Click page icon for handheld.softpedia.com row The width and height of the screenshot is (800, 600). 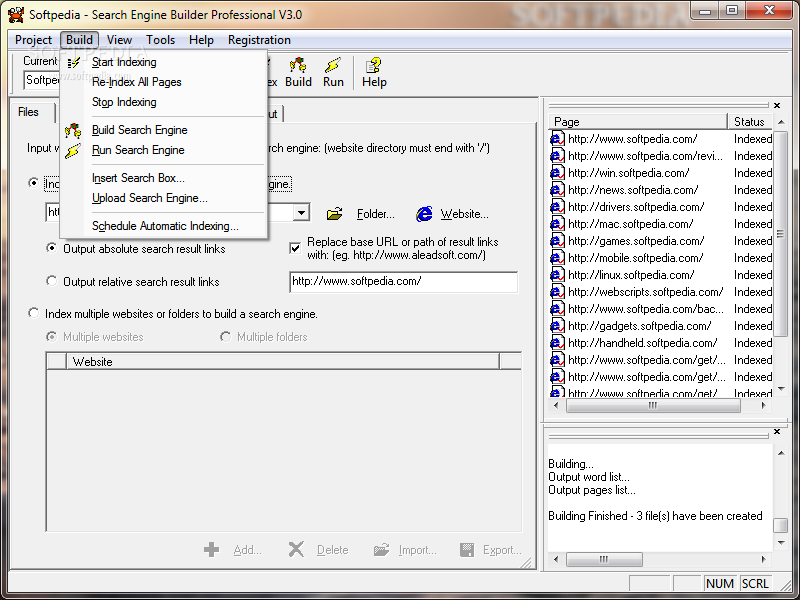[557, 343]
